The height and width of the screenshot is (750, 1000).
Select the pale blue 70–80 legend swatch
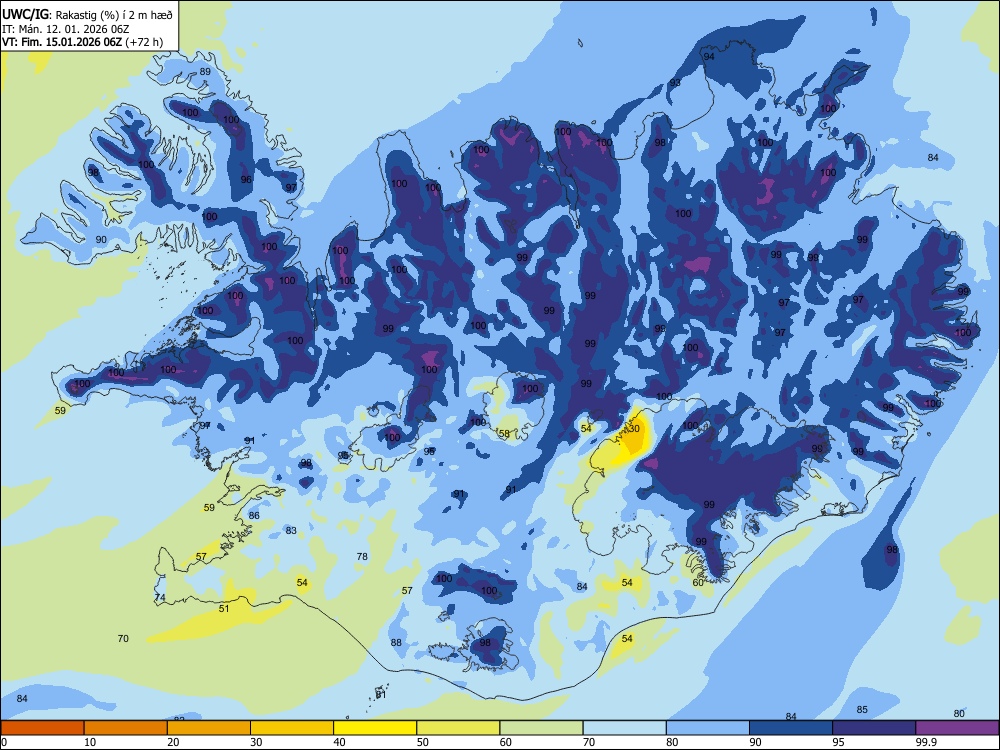(624, 728)
